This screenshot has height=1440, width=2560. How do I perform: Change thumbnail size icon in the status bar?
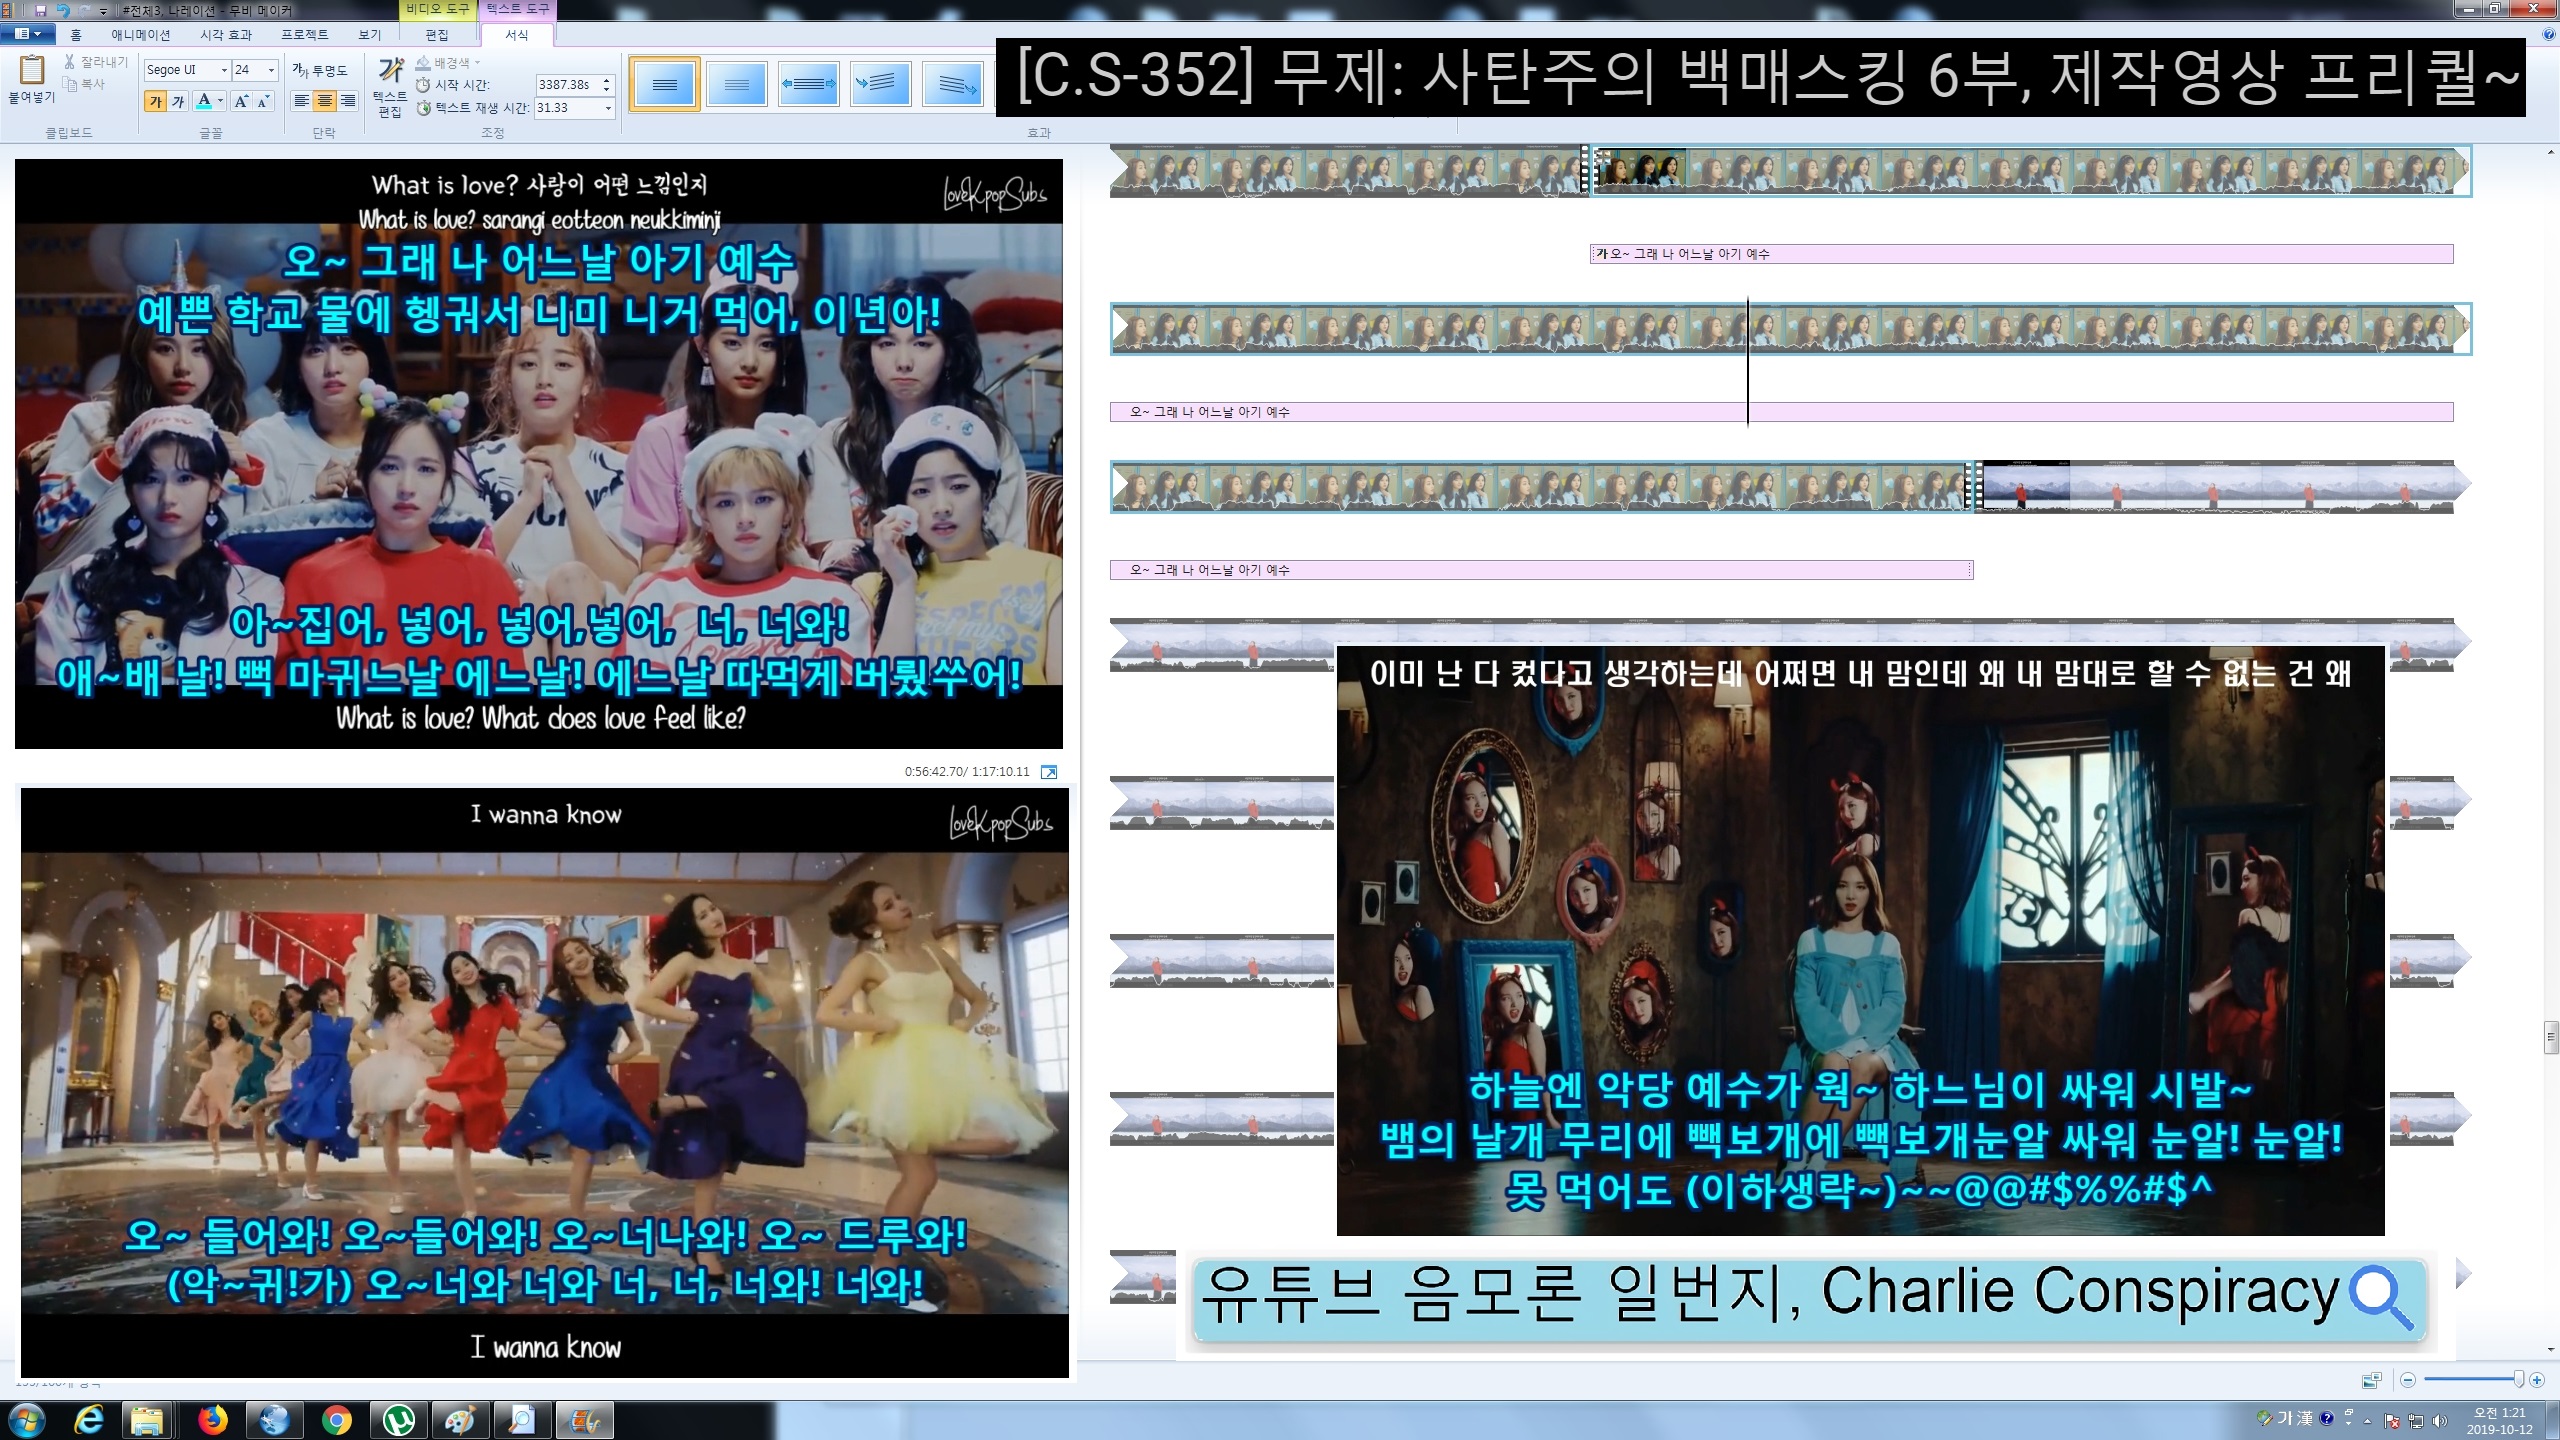[x=2371, y=1380]
